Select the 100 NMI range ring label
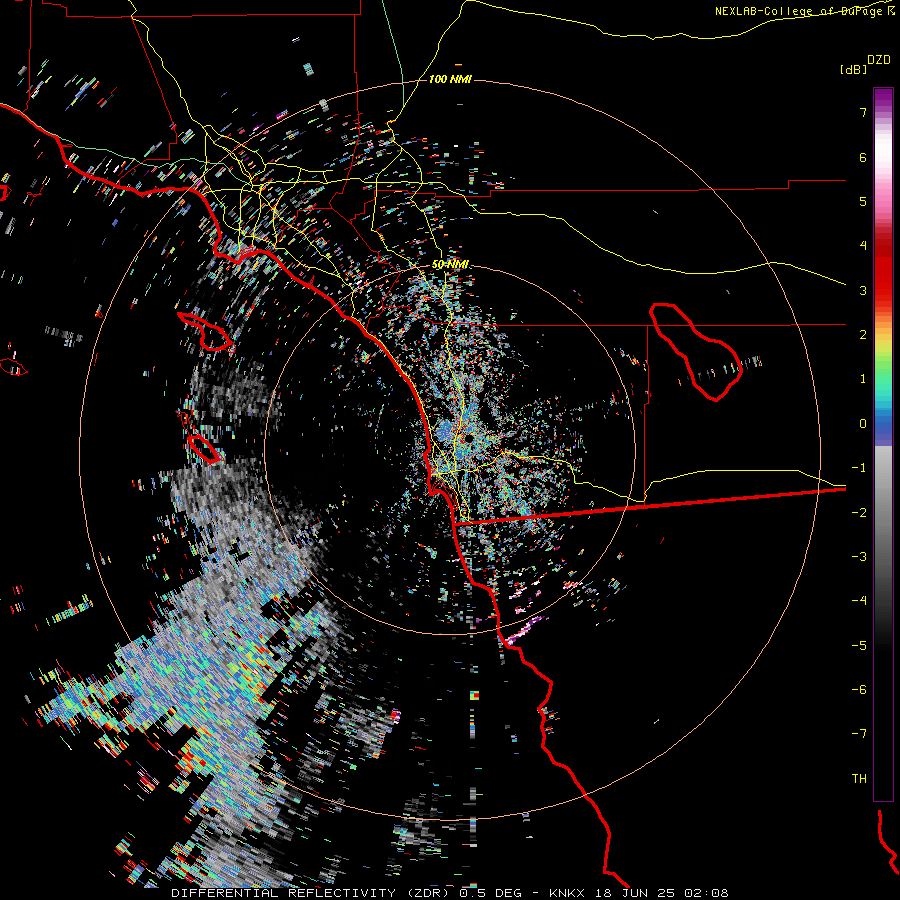 [x=450, y=79]
